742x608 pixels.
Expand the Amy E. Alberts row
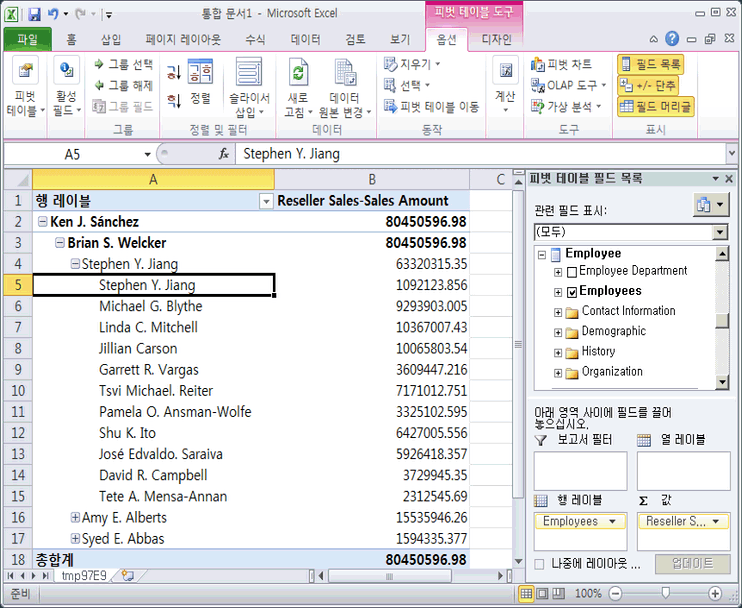click(75, 517)
